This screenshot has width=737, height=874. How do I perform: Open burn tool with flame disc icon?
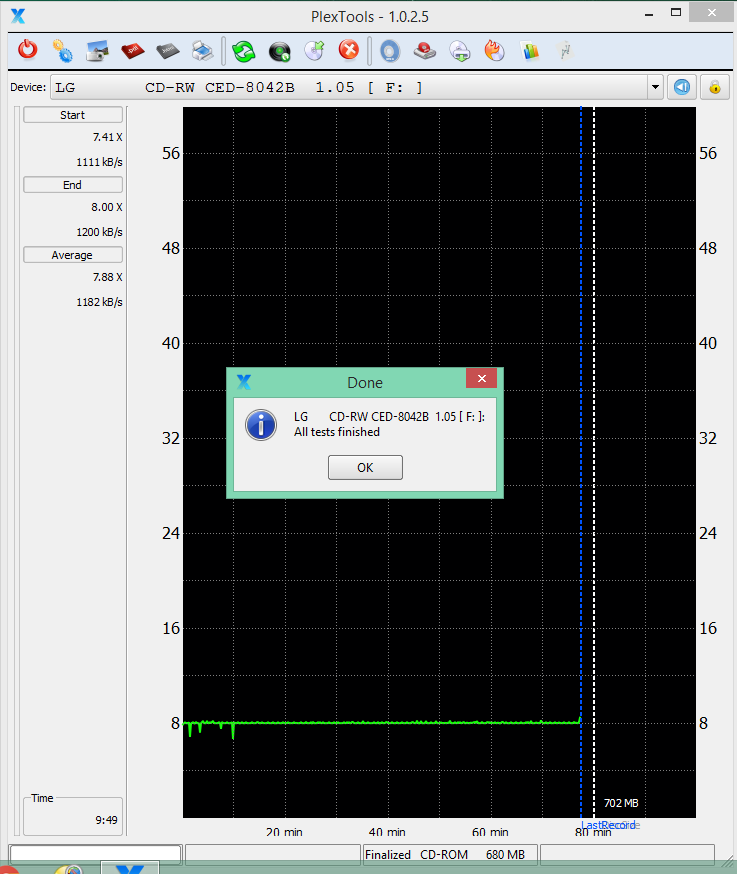494,51
